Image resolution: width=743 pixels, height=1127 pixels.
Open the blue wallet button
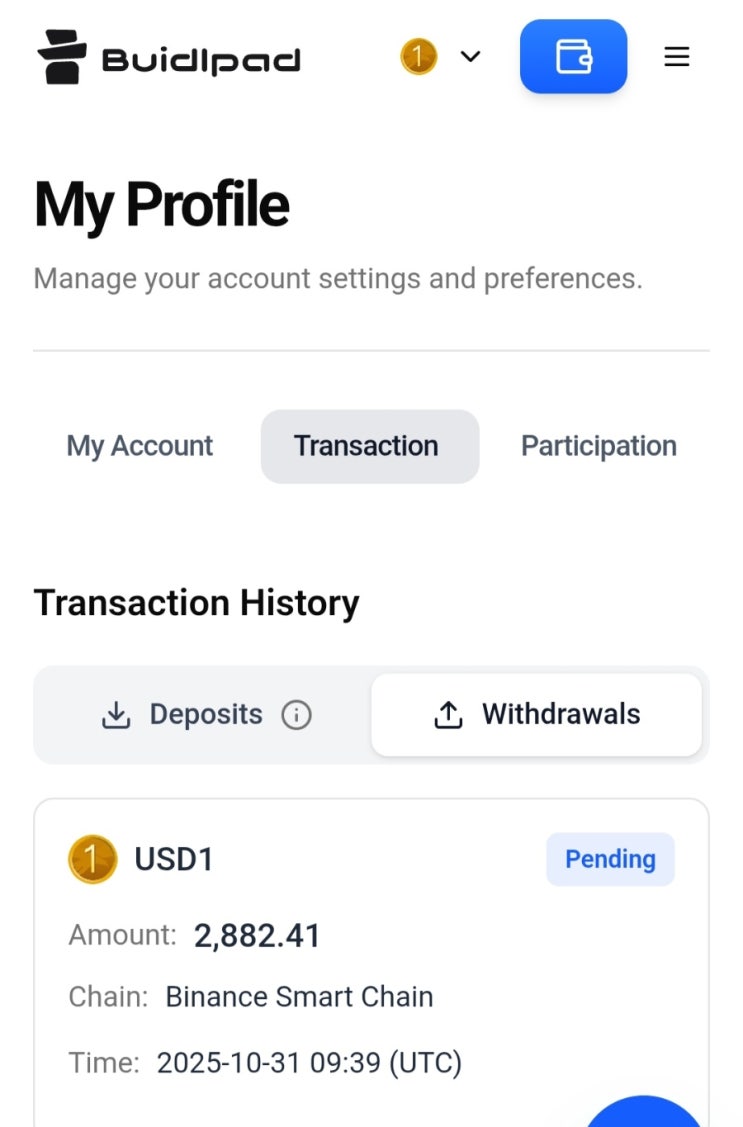coord(573,57)
